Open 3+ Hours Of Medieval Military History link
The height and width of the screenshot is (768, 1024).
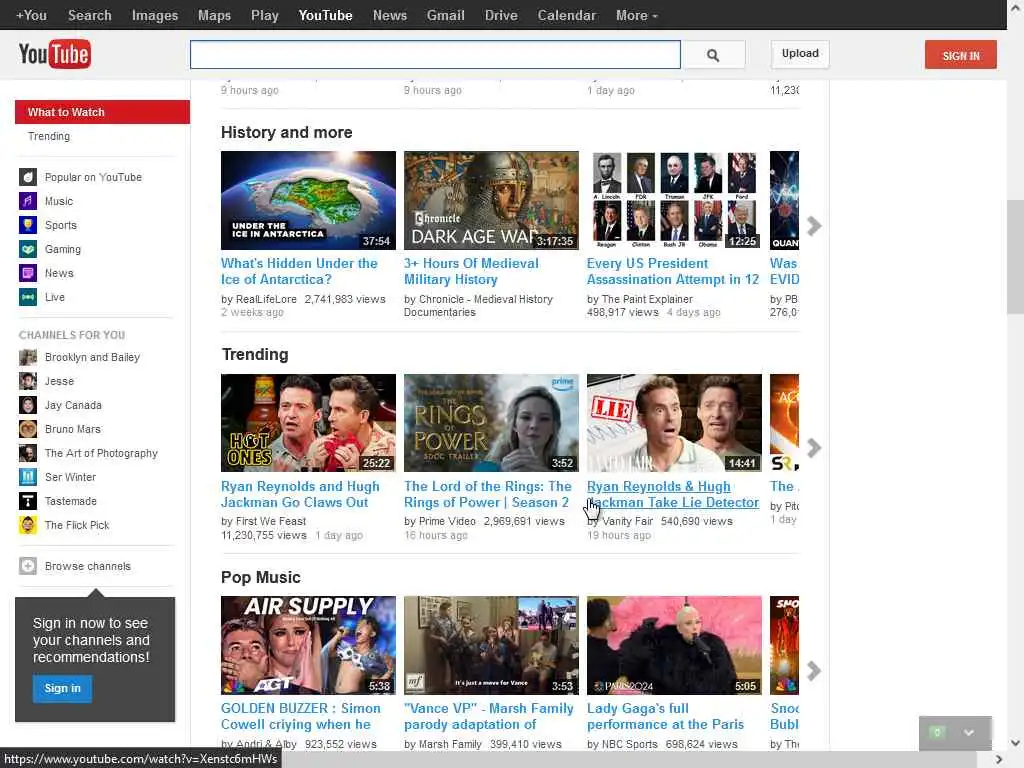[x=471, y=271]
